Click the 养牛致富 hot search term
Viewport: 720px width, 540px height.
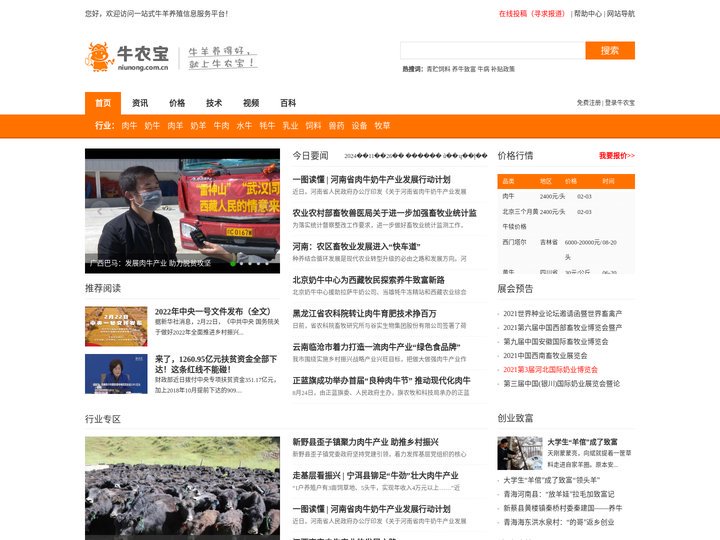(464, 69)
